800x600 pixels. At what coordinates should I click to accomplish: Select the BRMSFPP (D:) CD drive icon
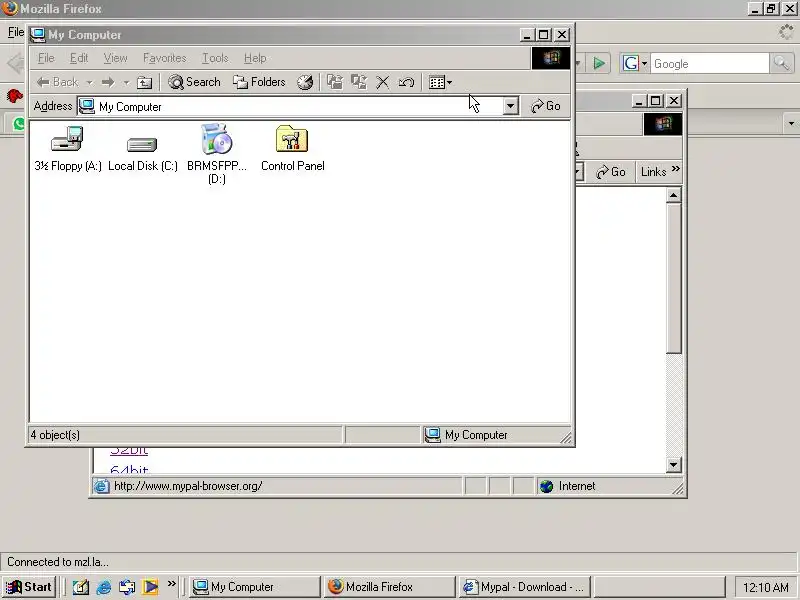click(x=217, y=153)
